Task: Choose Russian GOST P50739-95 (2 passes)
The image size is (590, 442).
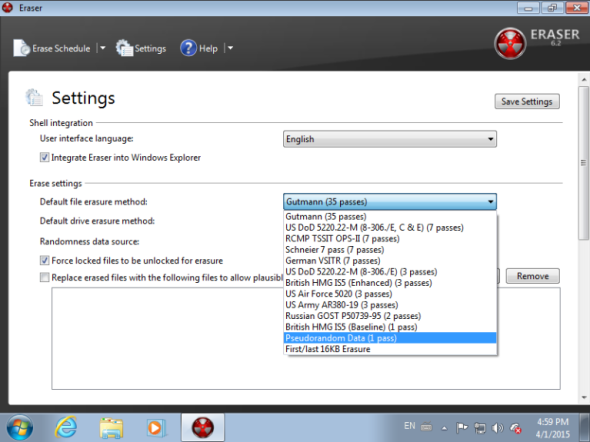Action: coord(390,316)
